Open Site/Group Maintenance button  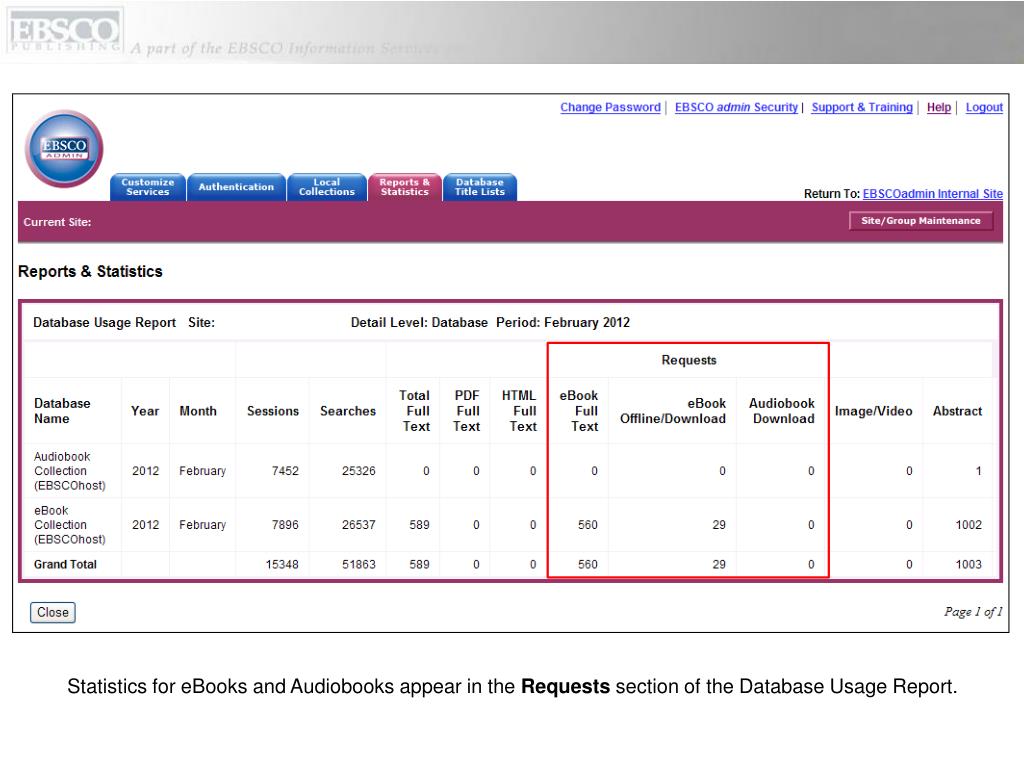click(x=921, y=221)
